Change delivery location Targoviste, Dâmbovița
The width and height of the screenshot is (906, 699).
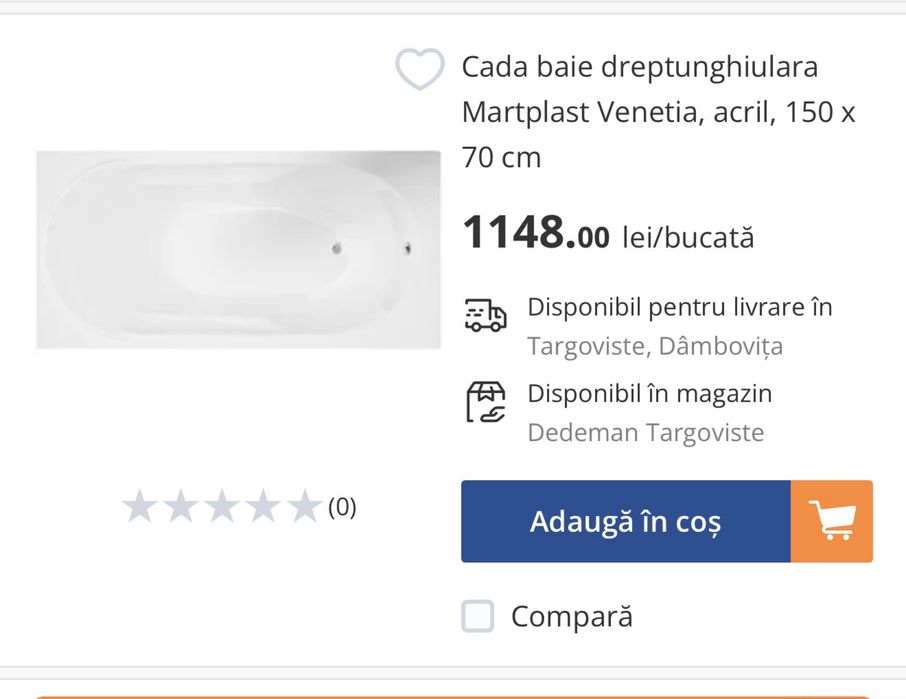(x=655, y=346)
